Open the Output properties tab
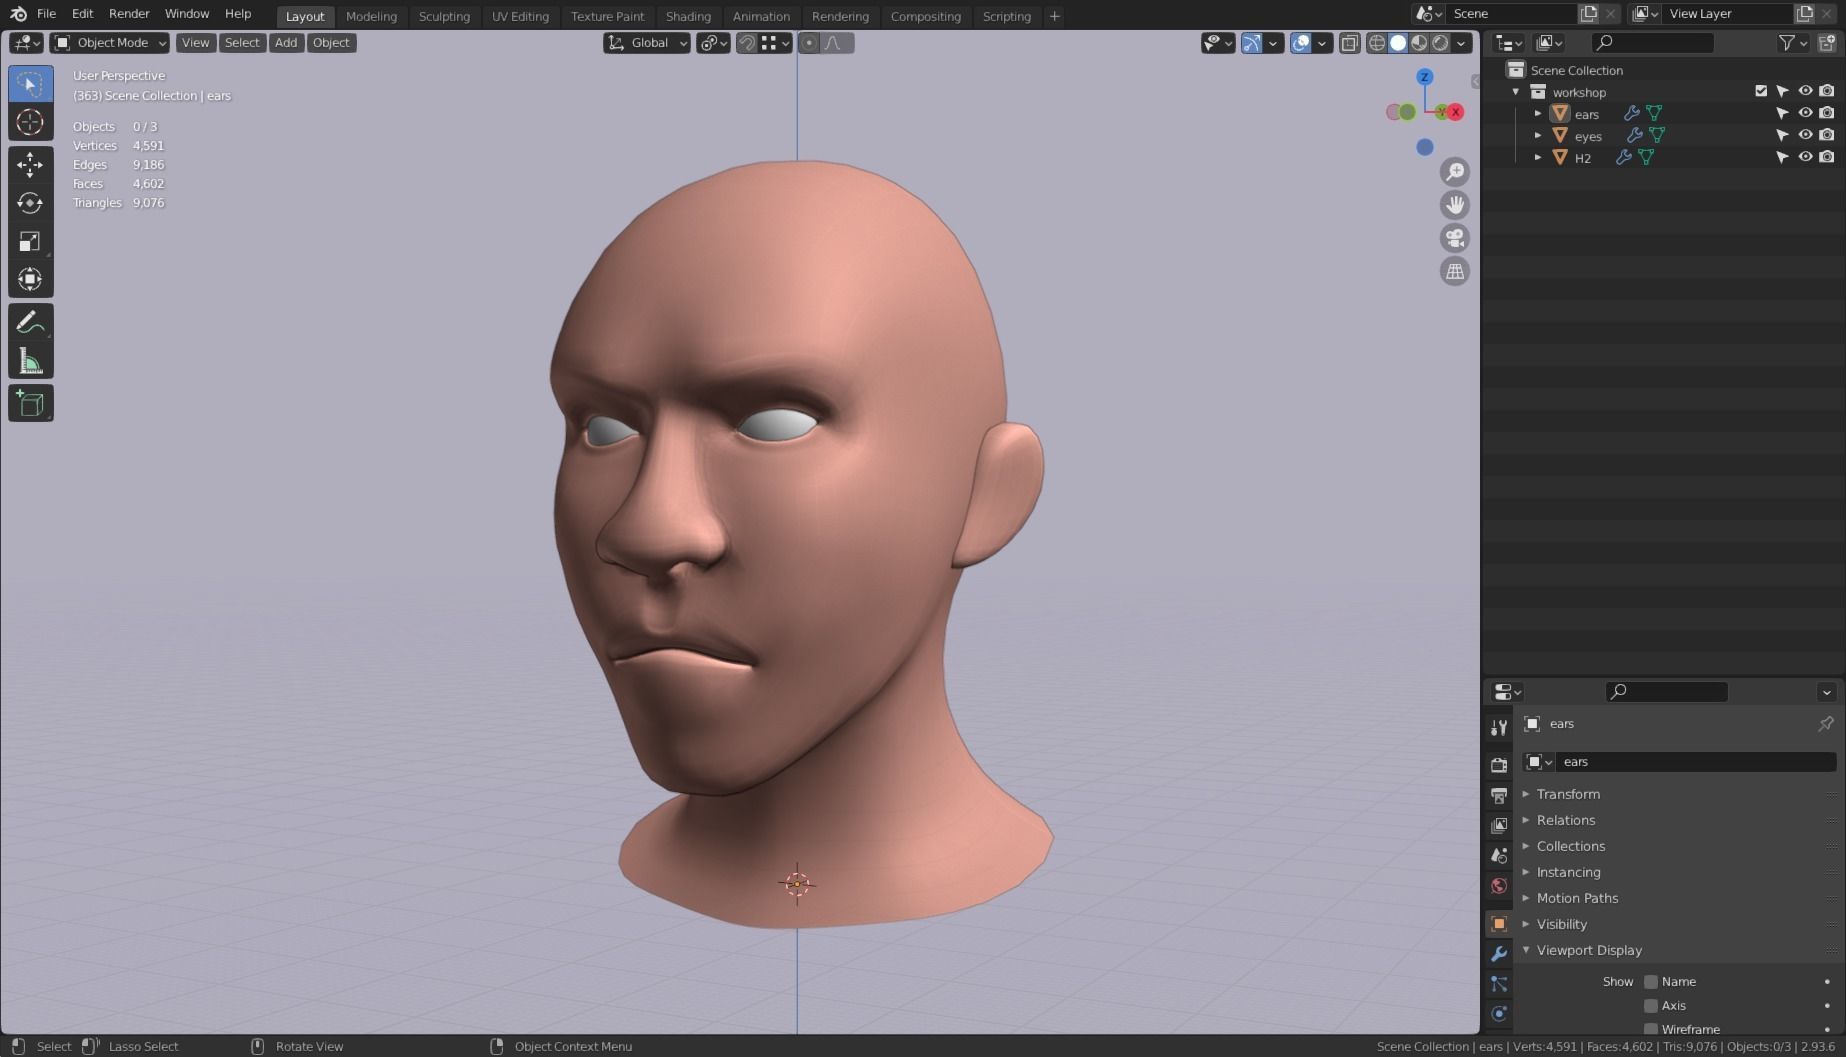 [x=1498, y=795]
